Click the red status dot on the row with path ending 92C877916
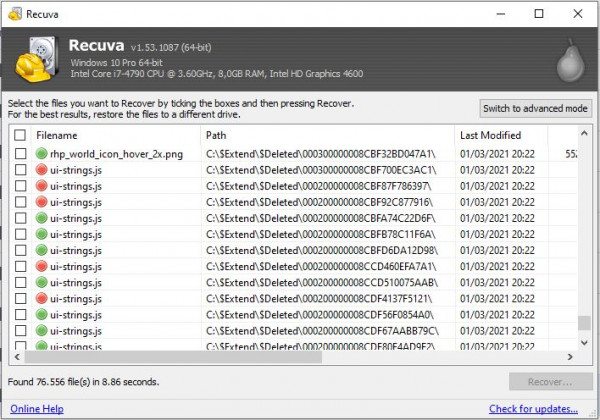The height and width of the screenshot is (420, 600). pos(41,202)
